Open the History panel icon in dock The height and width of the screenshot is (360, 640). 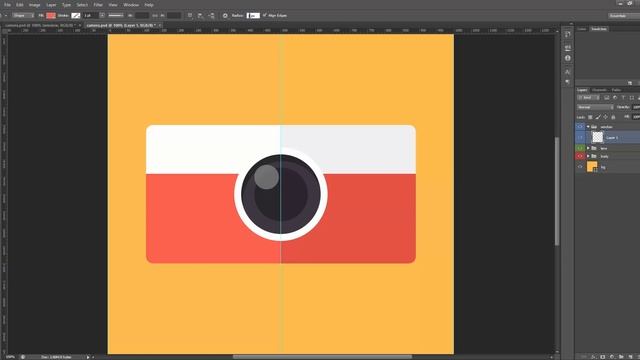pyautogui.click(x=568, y=35)
